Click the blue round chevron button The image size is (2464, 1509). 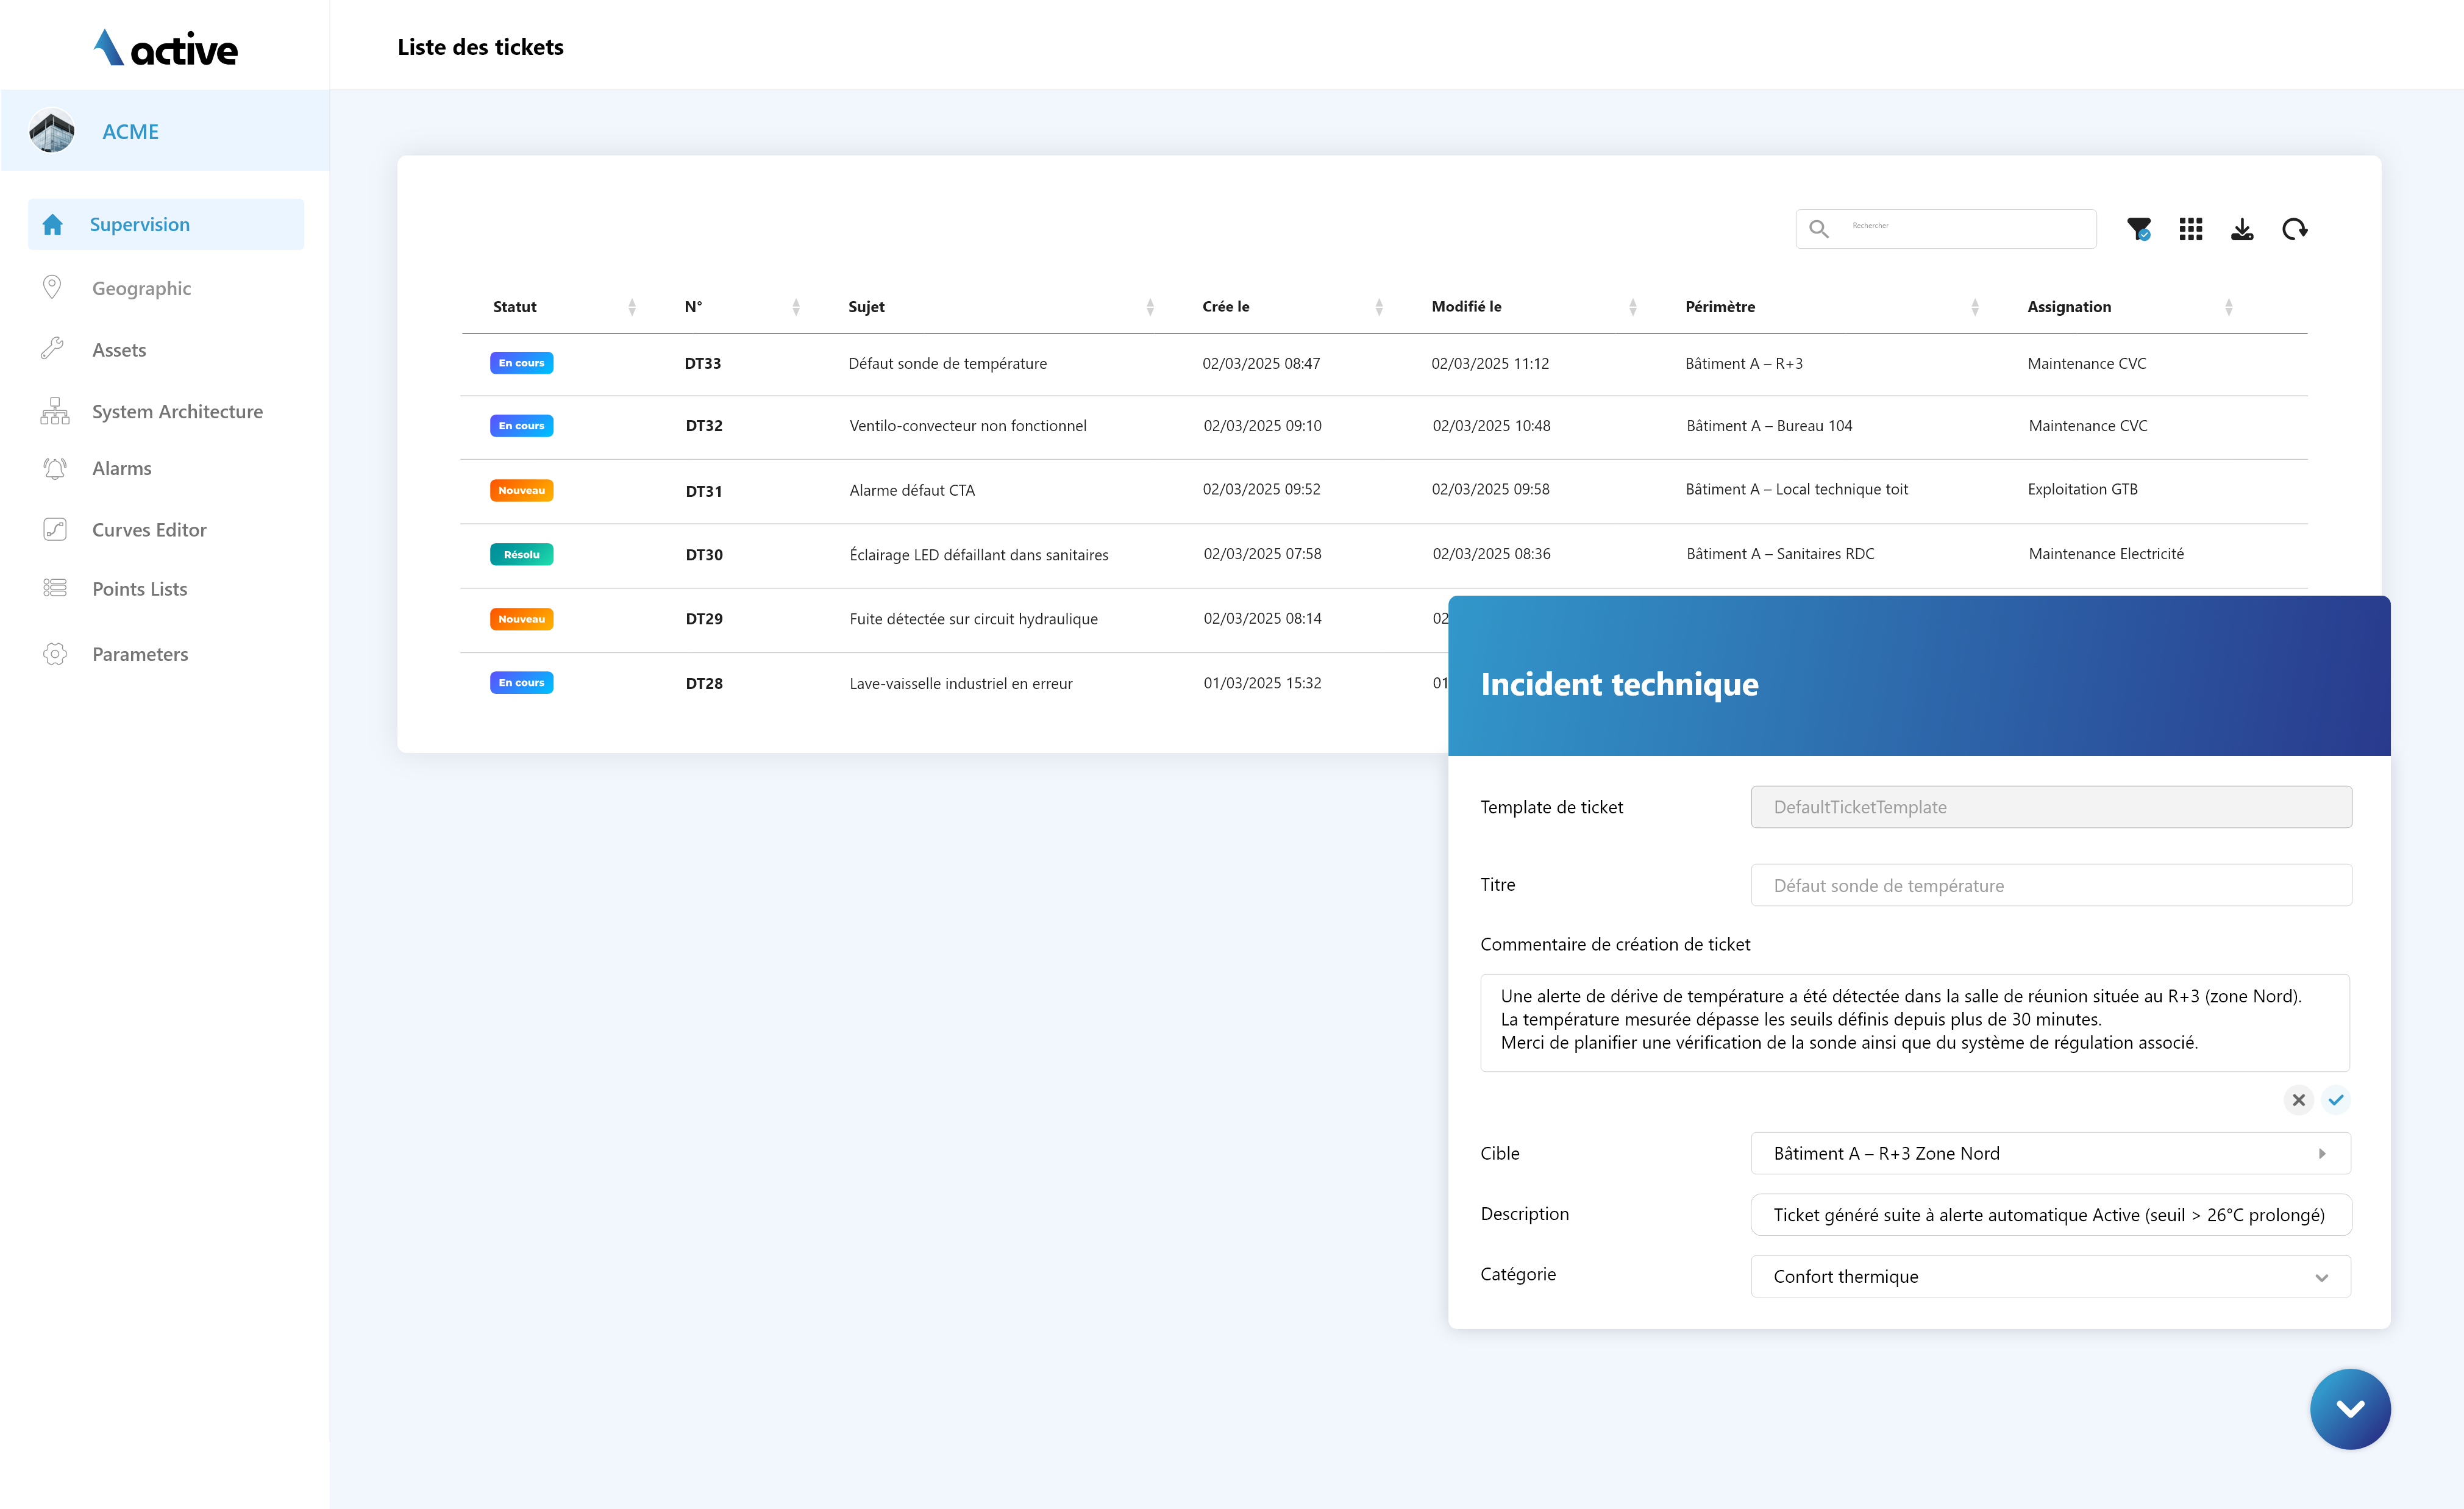pos(2350,1408)
